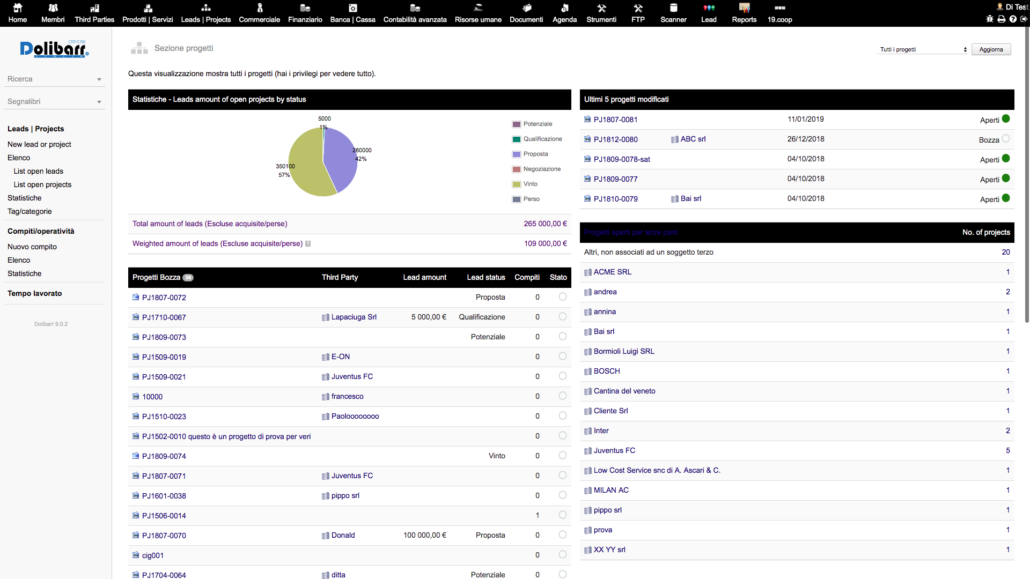Click green Aperti status dot for PJ1807-0081
The height and width of the screenshot is (579, 1030).
[1006, 119]
